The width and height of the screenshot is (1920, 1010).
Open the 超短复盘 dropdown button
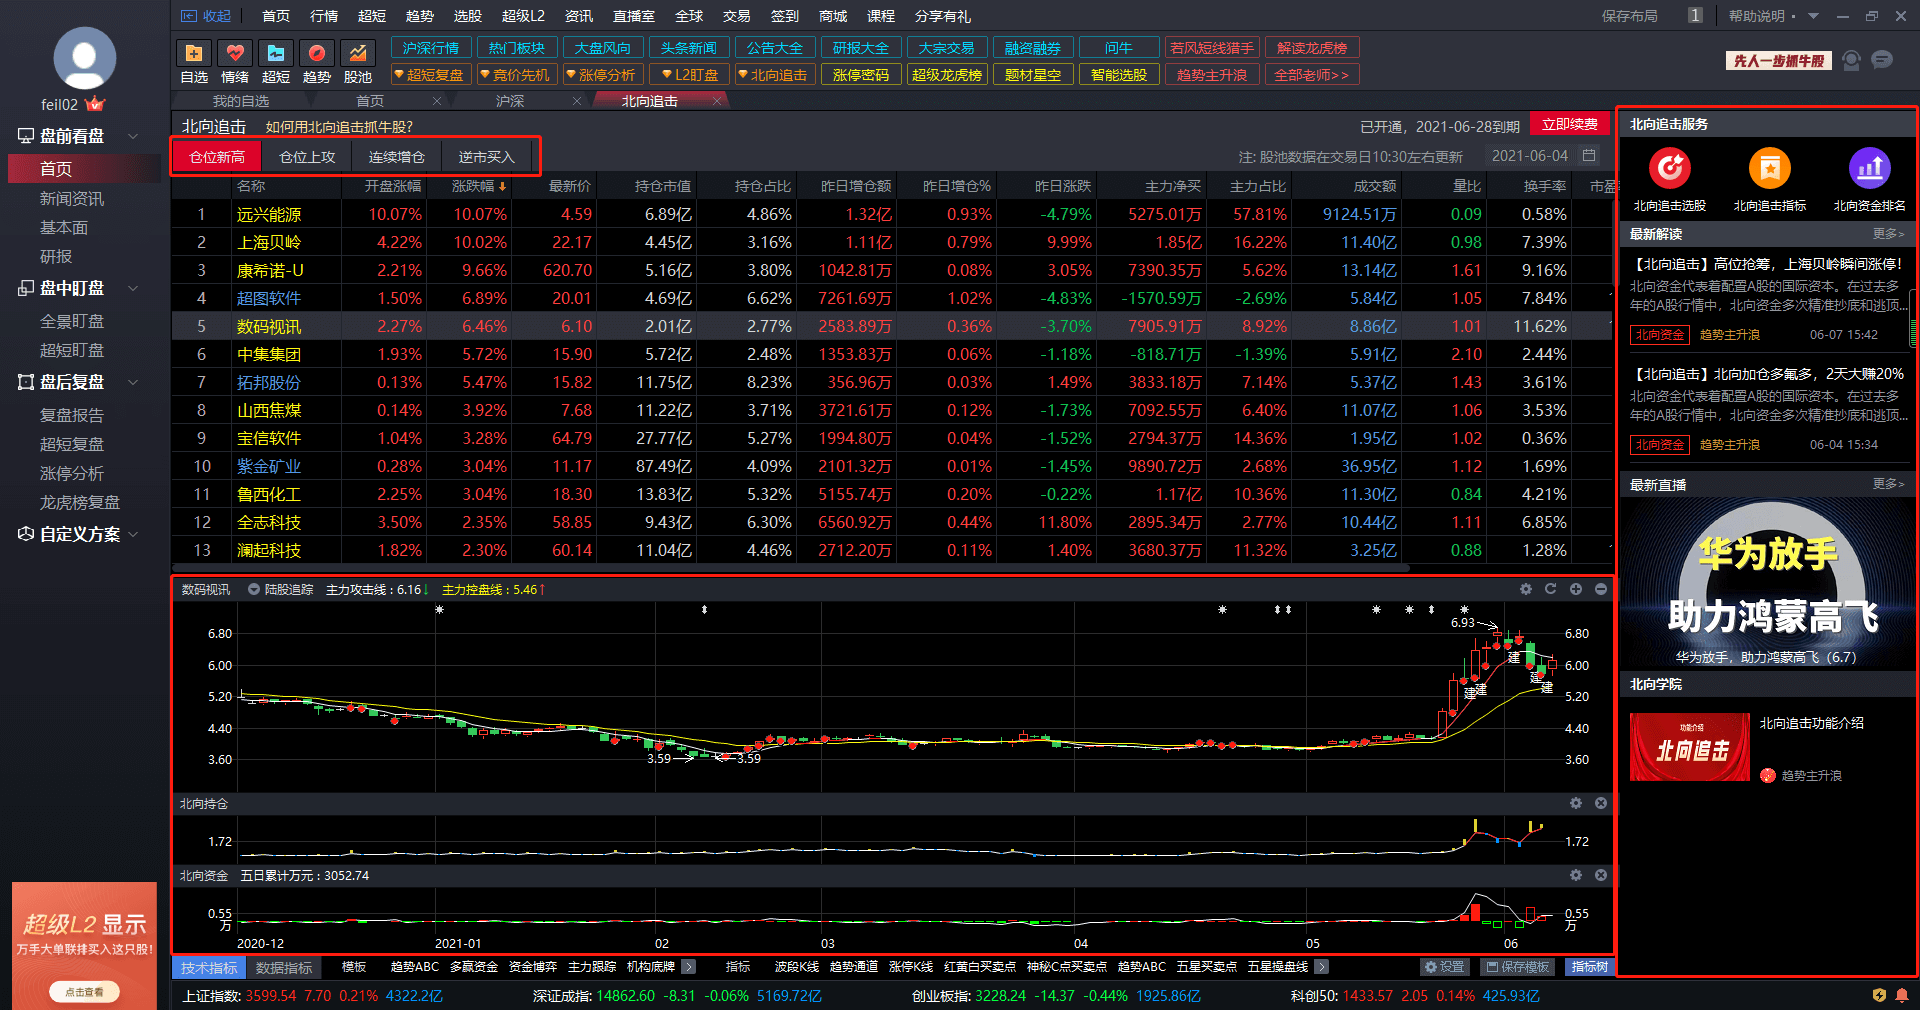point(431,75)
